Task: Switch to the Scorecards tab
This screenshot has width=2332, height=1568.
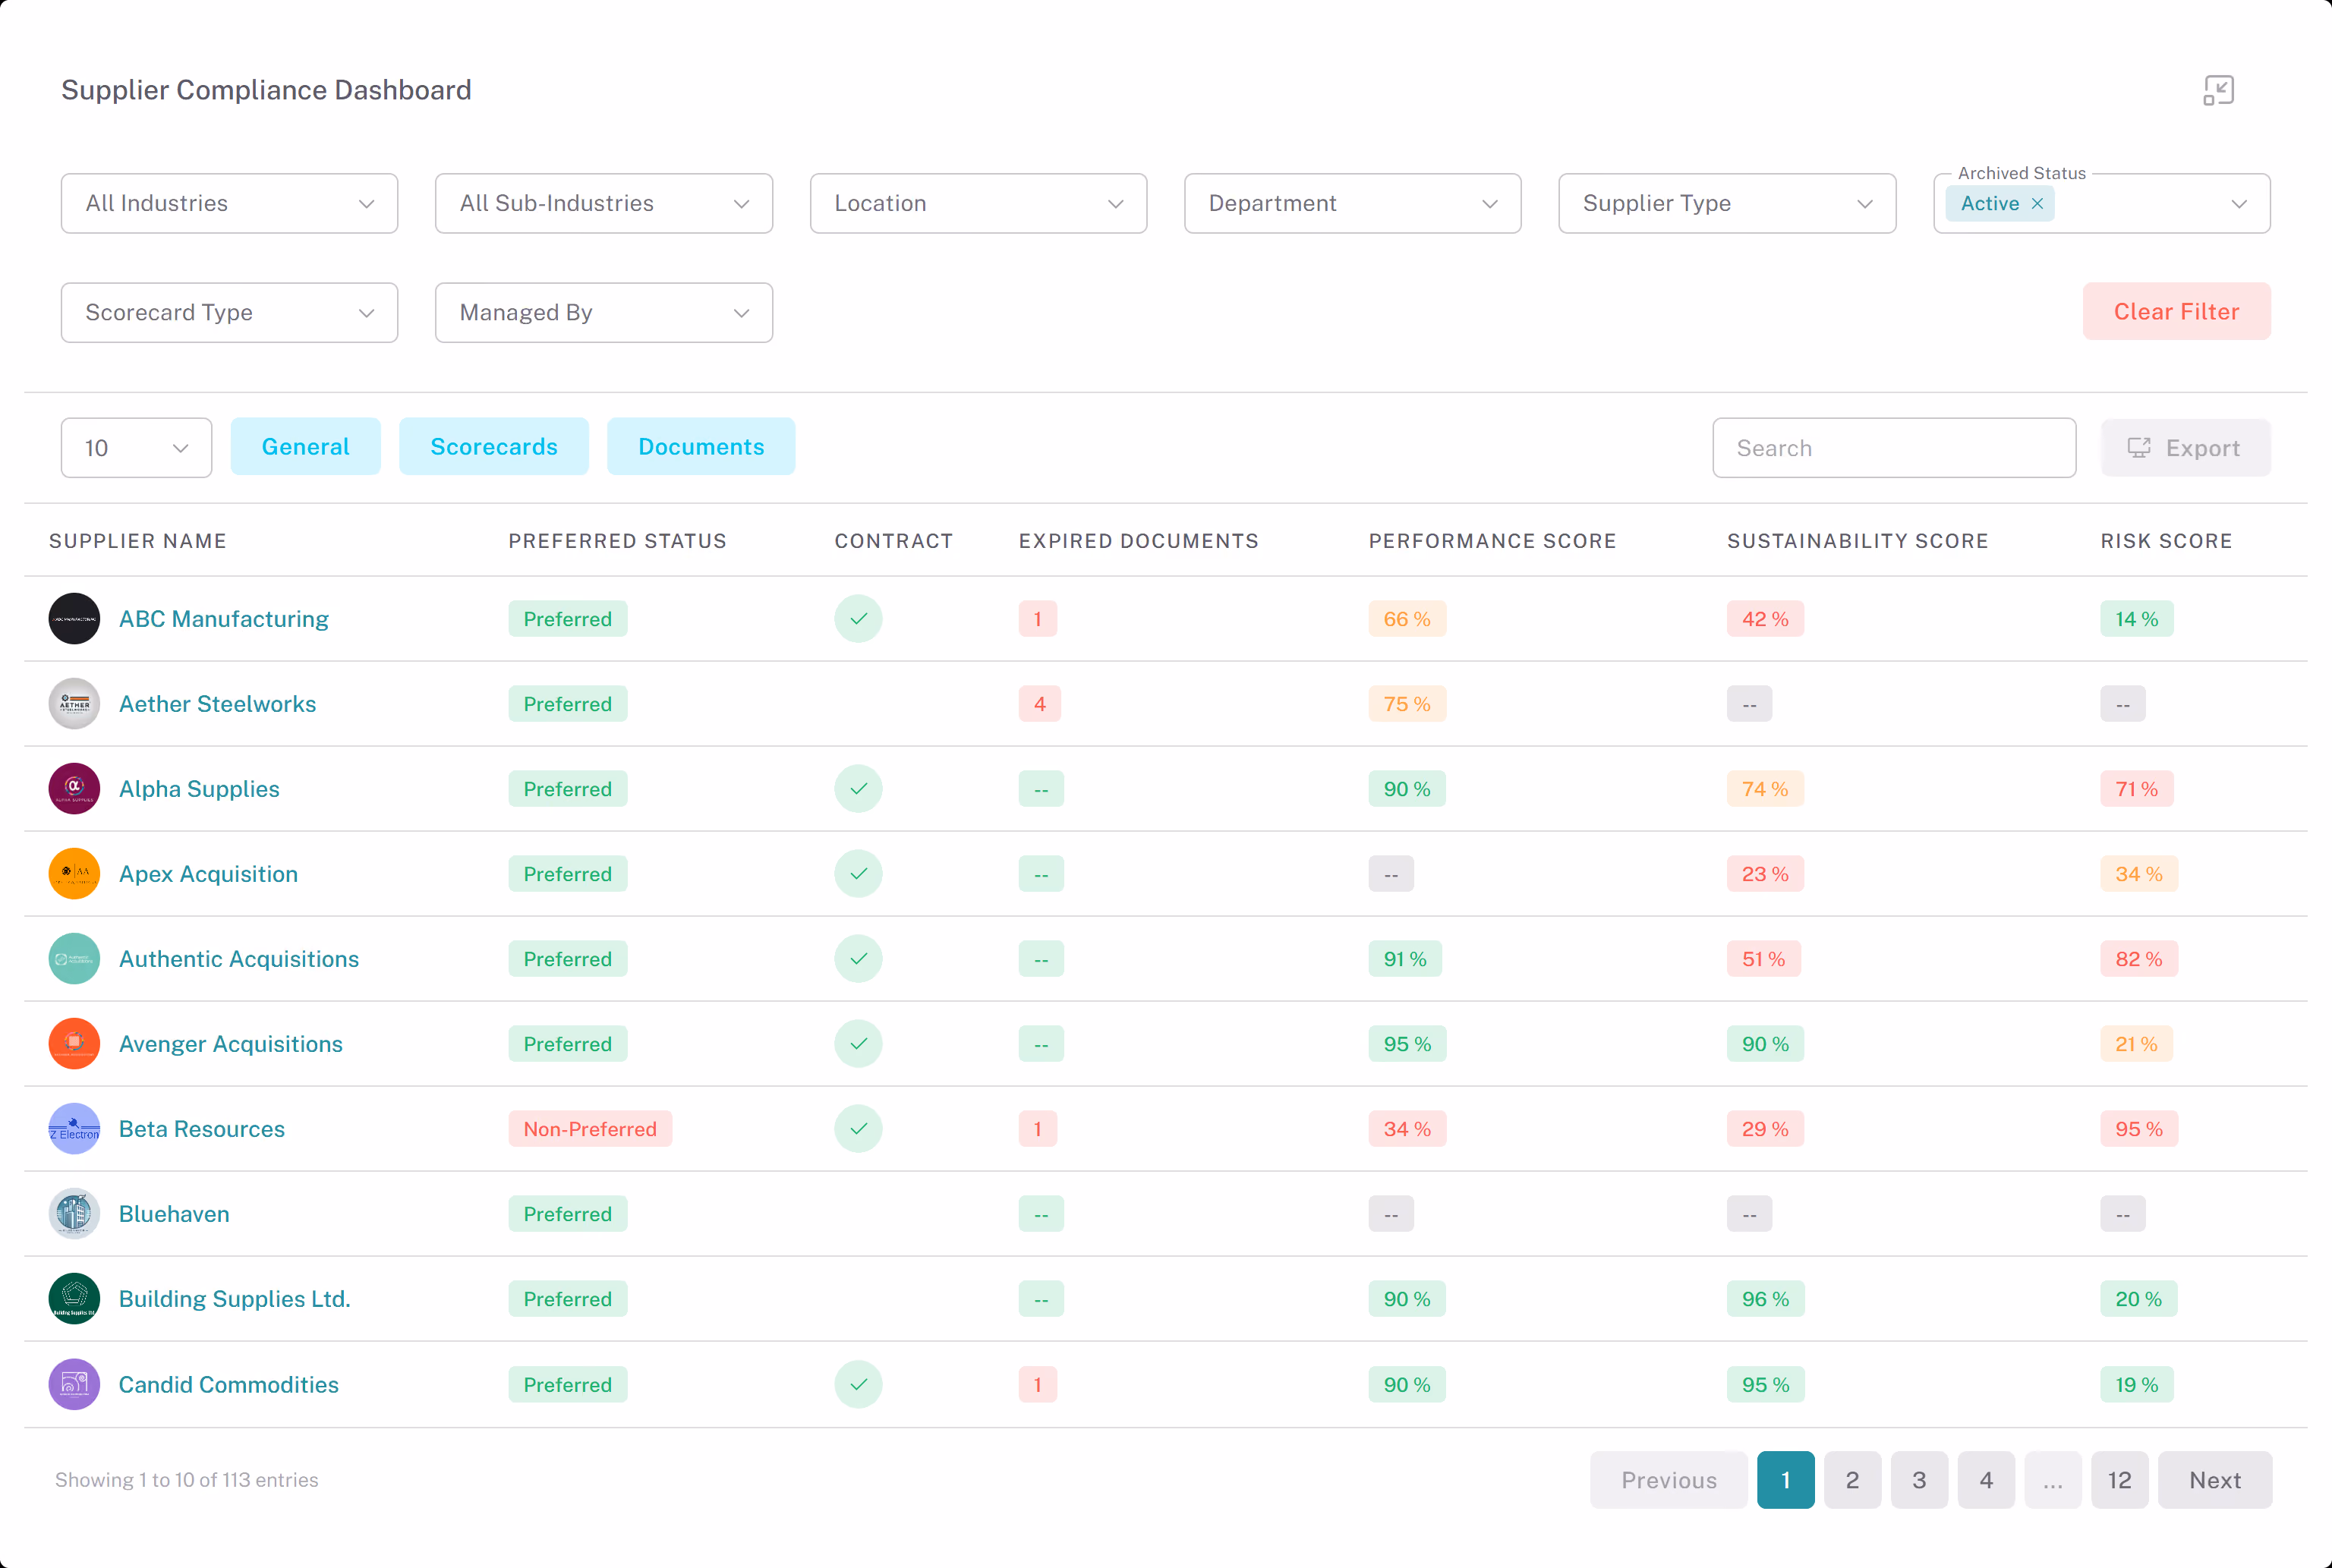Action: pyautogui.click(x=494, y=447)
